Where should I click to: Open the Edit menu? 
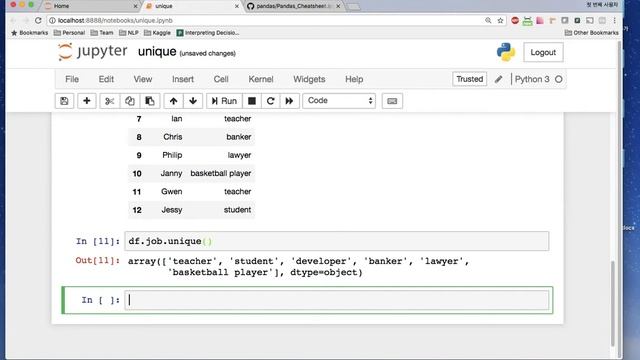click(106, 79)
